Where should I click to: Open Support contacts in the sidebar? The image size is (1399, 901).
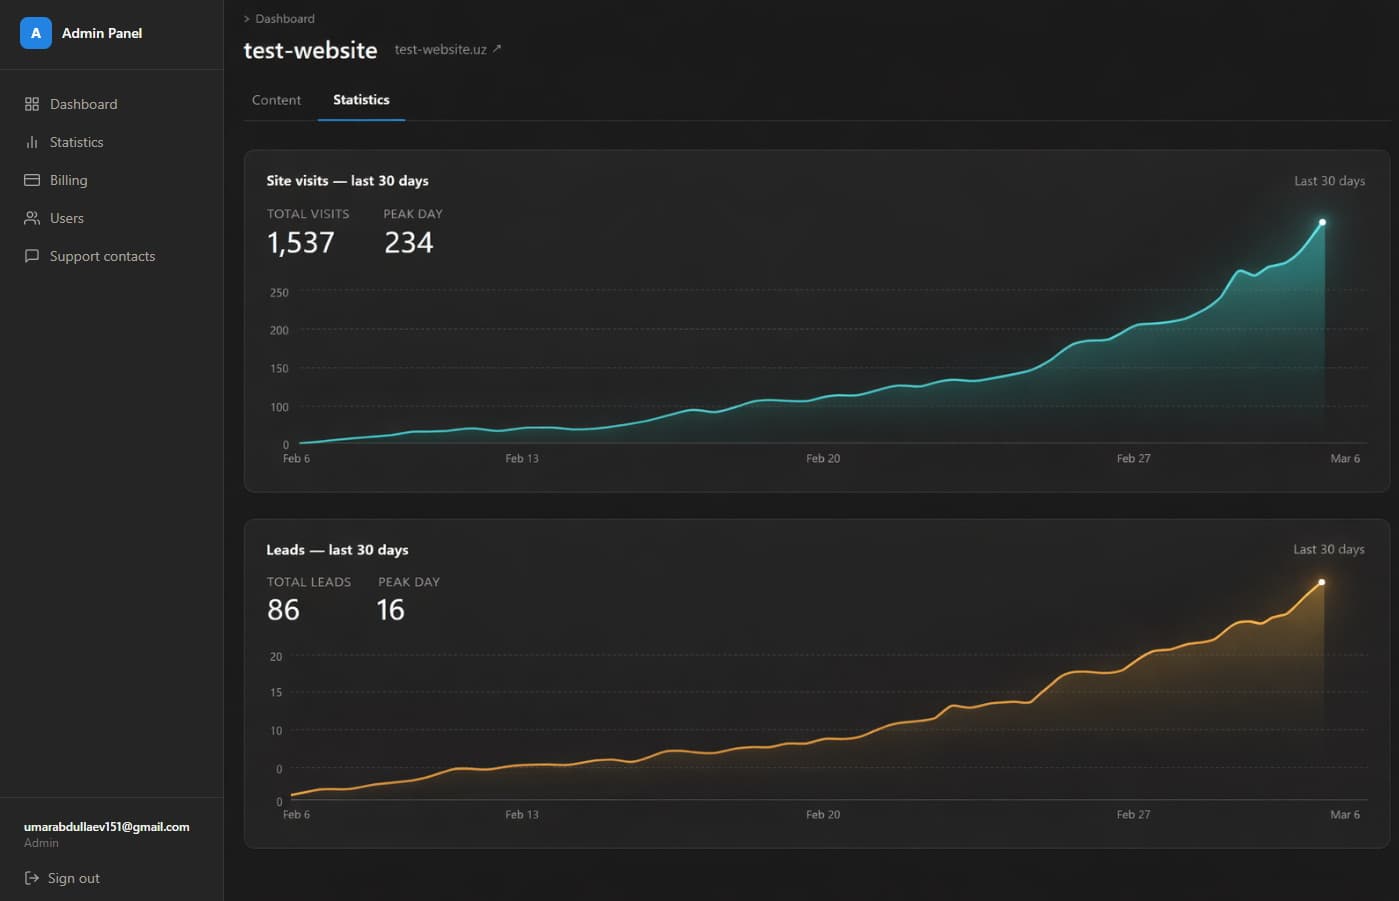pos(102,256)
